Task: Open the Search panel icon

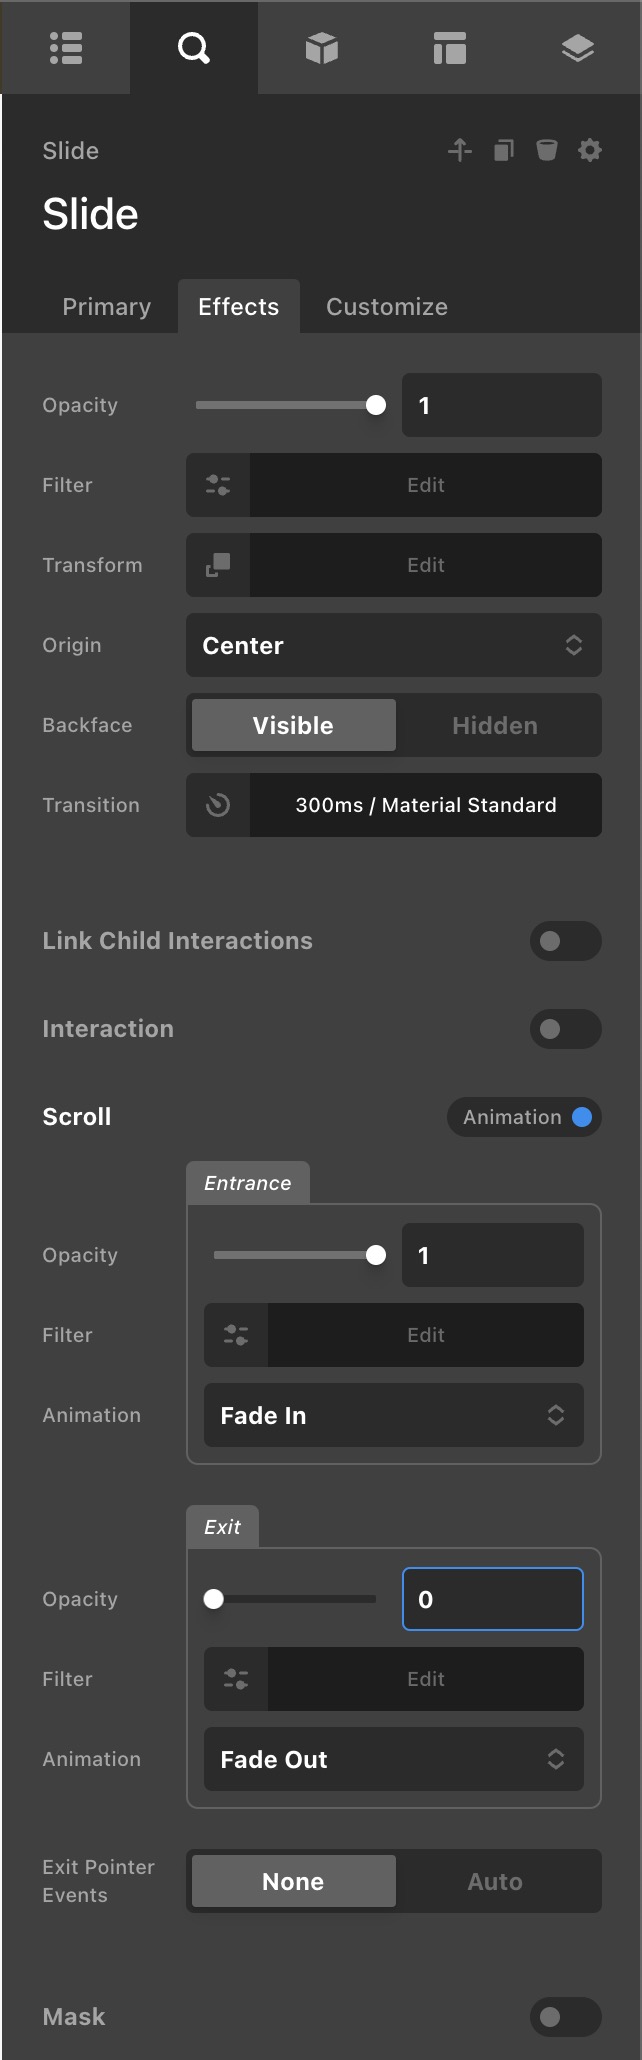Action: click(194, 47)
